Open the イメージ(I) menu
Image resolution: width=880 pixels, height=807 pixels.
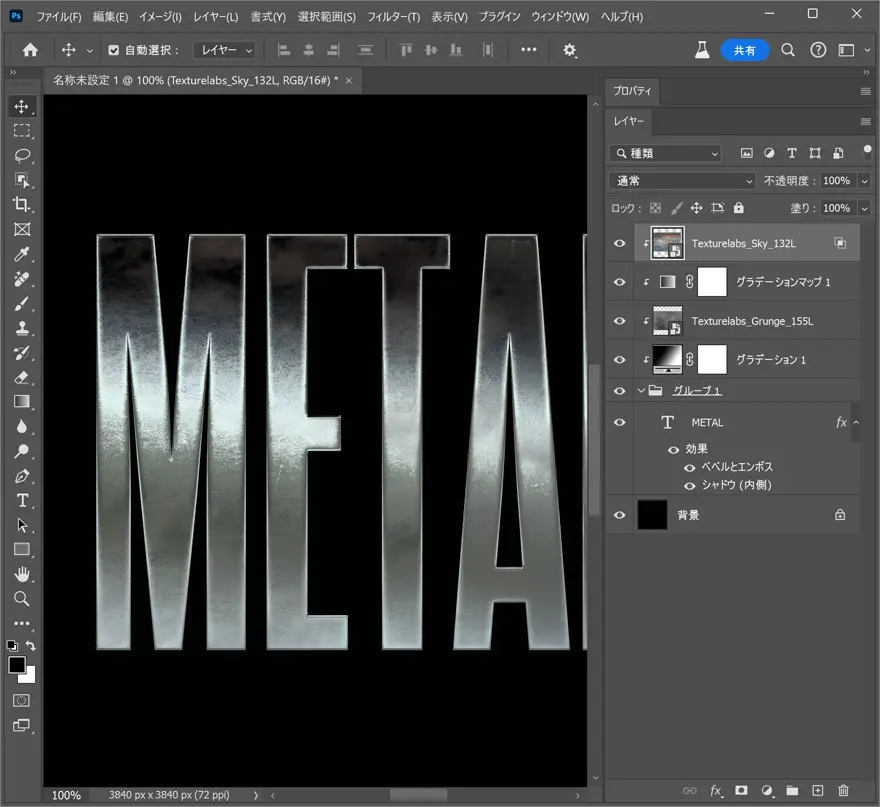tap(161, 17)
